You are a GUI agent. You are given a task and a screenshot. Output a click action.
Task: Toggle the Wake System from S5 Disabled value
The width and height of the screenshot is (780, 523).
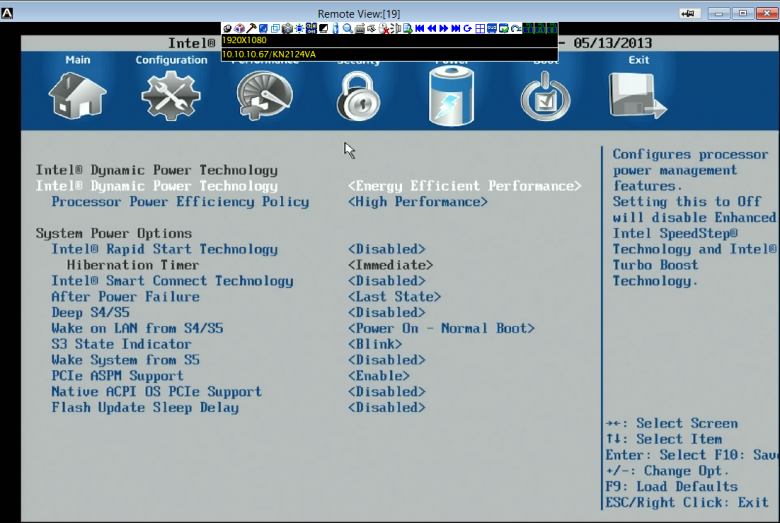(x=387, y=360)
